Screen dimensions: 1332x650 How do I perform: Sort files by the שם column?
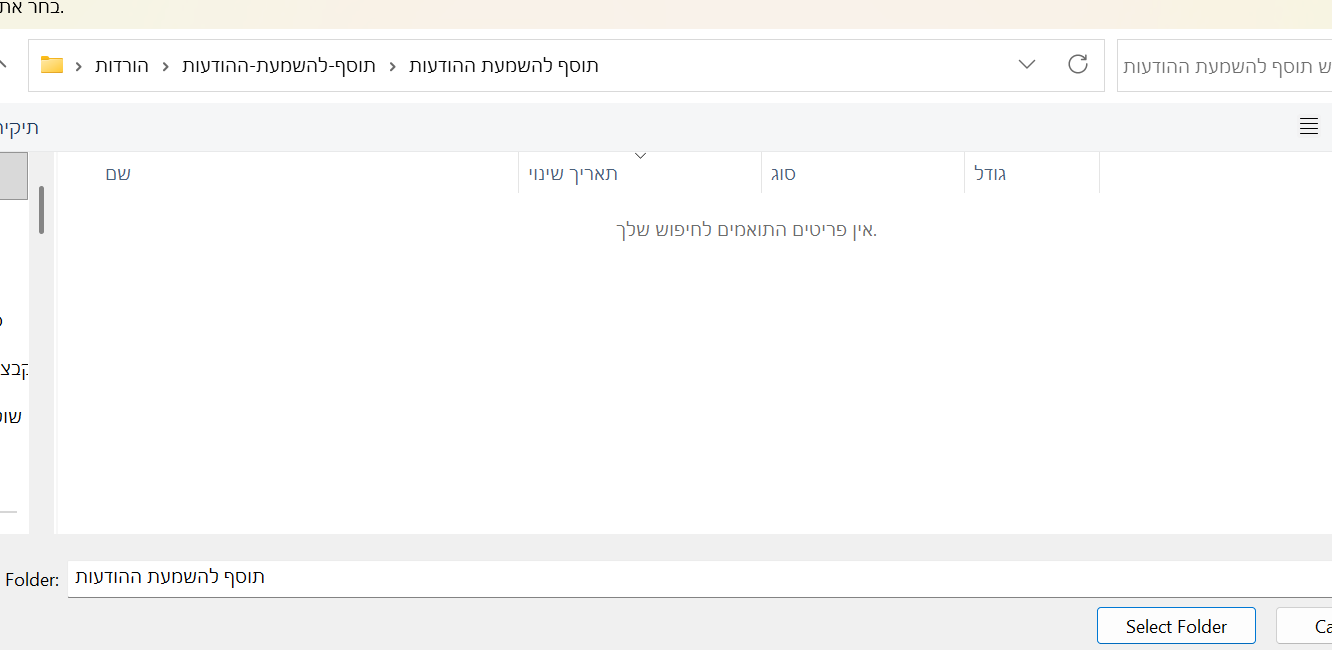[x=118, y=174]
